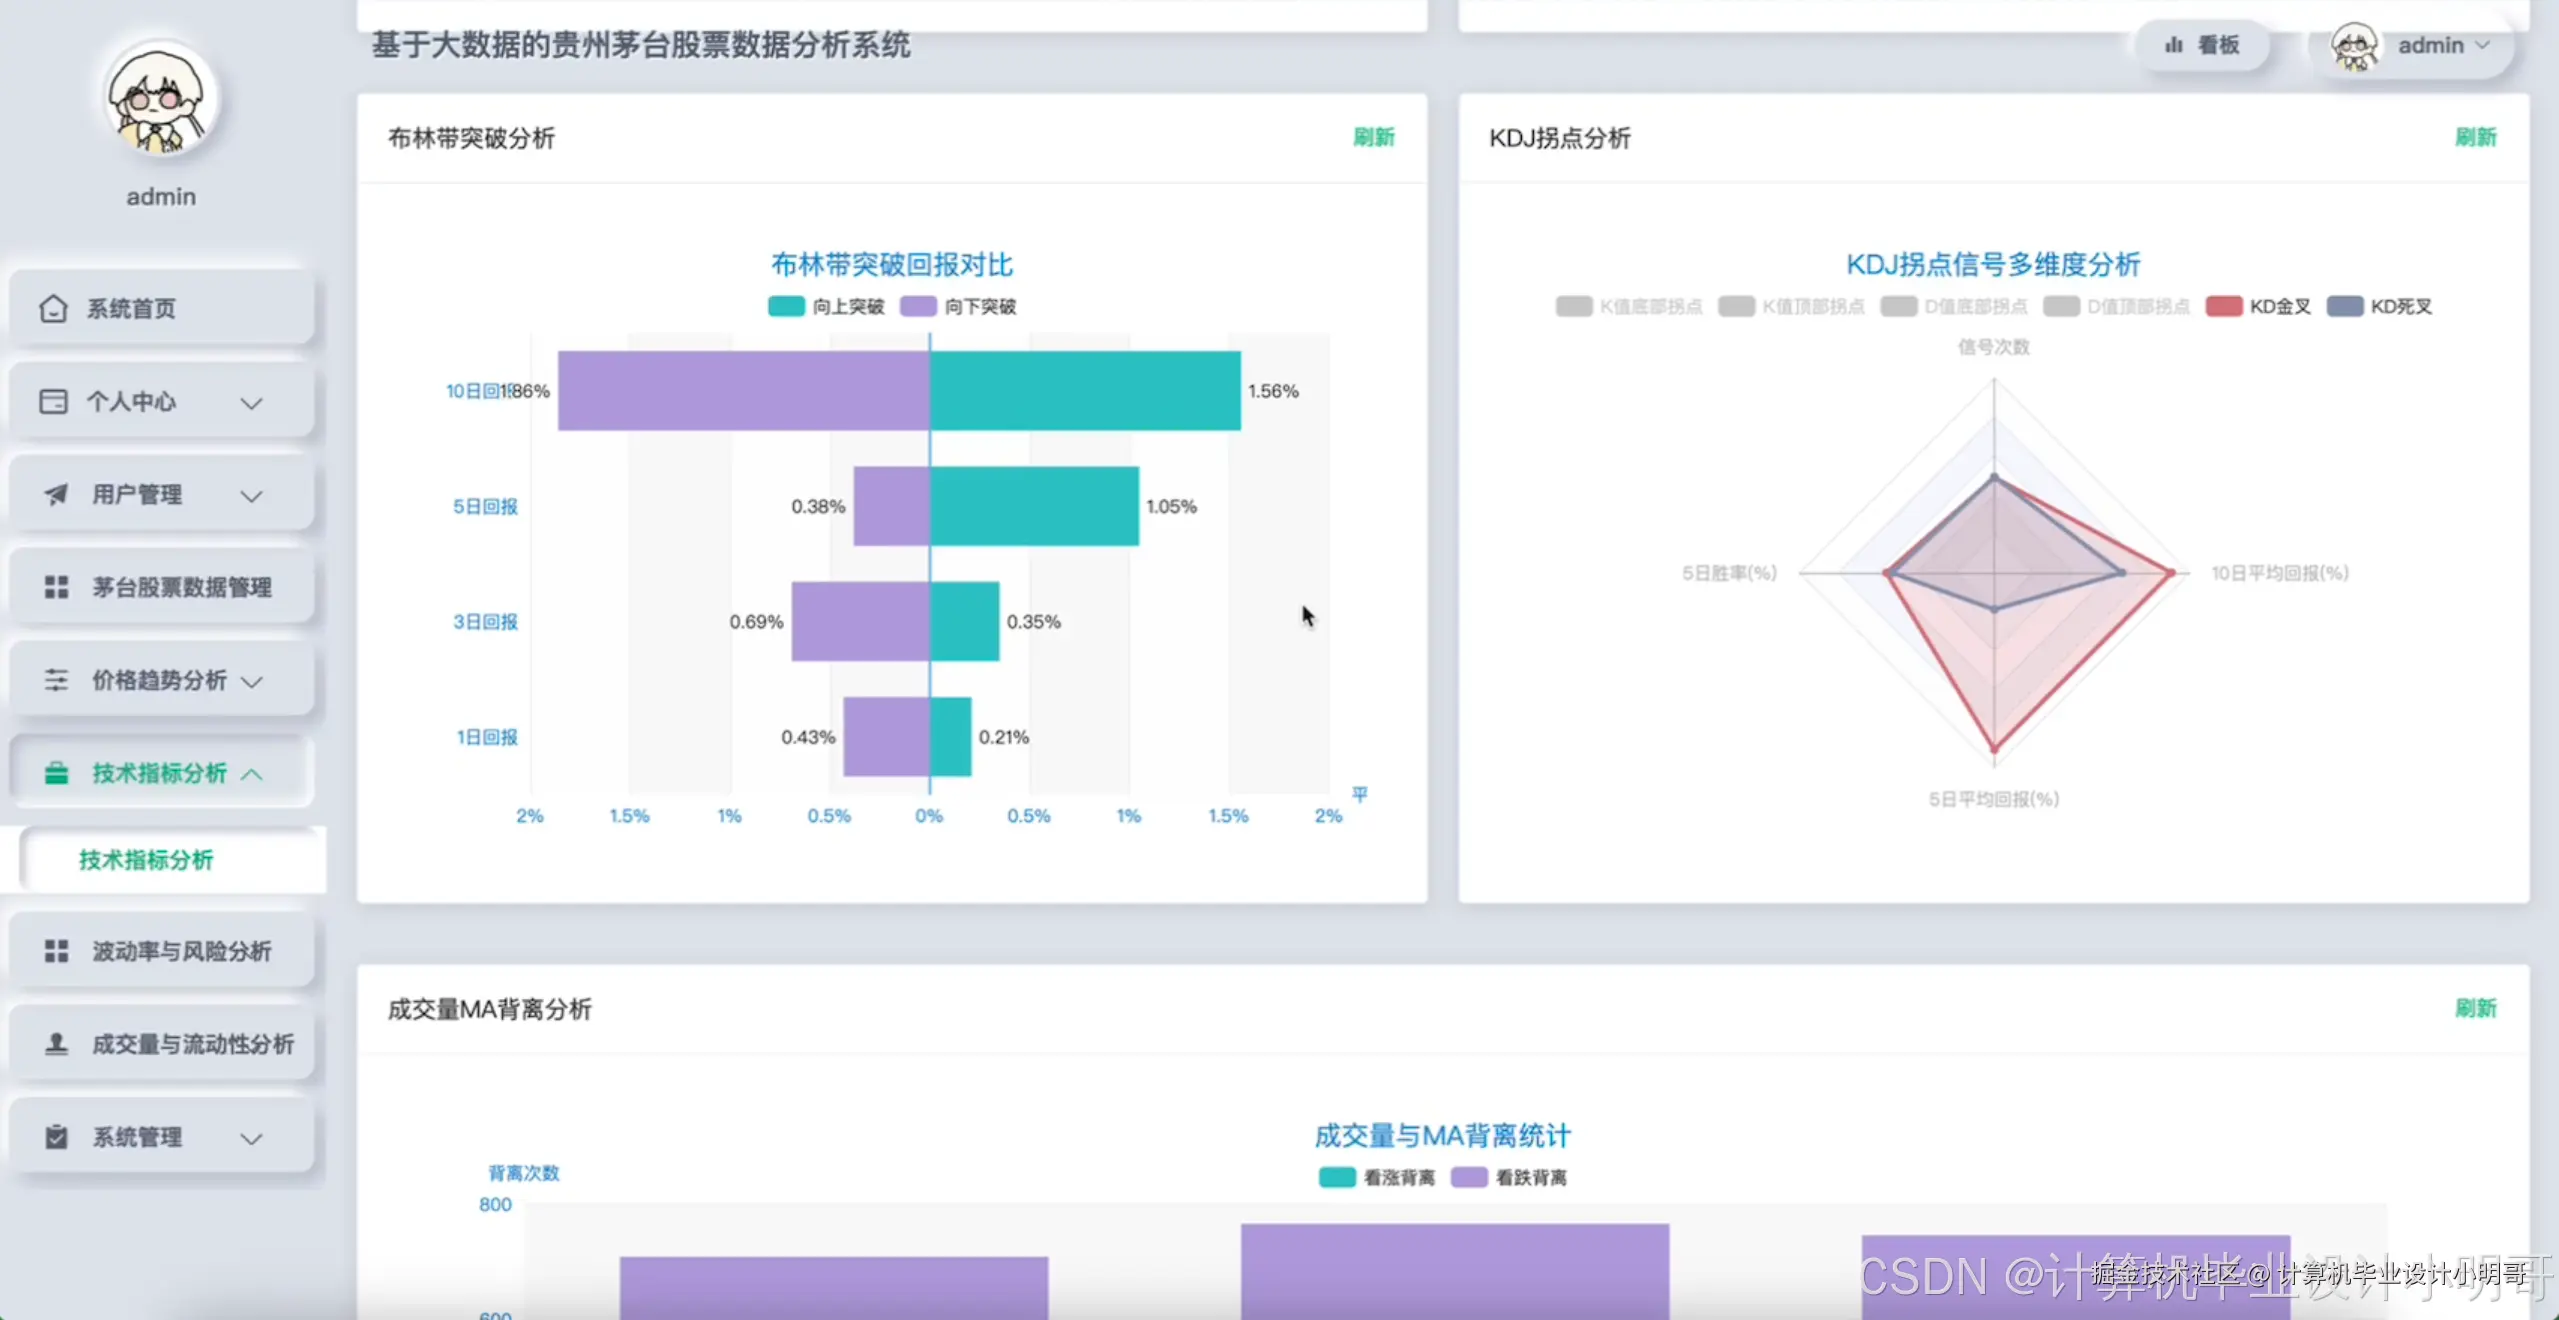Click the briefcase icon beside 技术指标分析
Image resolution: width=2559 pixels, height=1320 pixels.
coord(57,774)
